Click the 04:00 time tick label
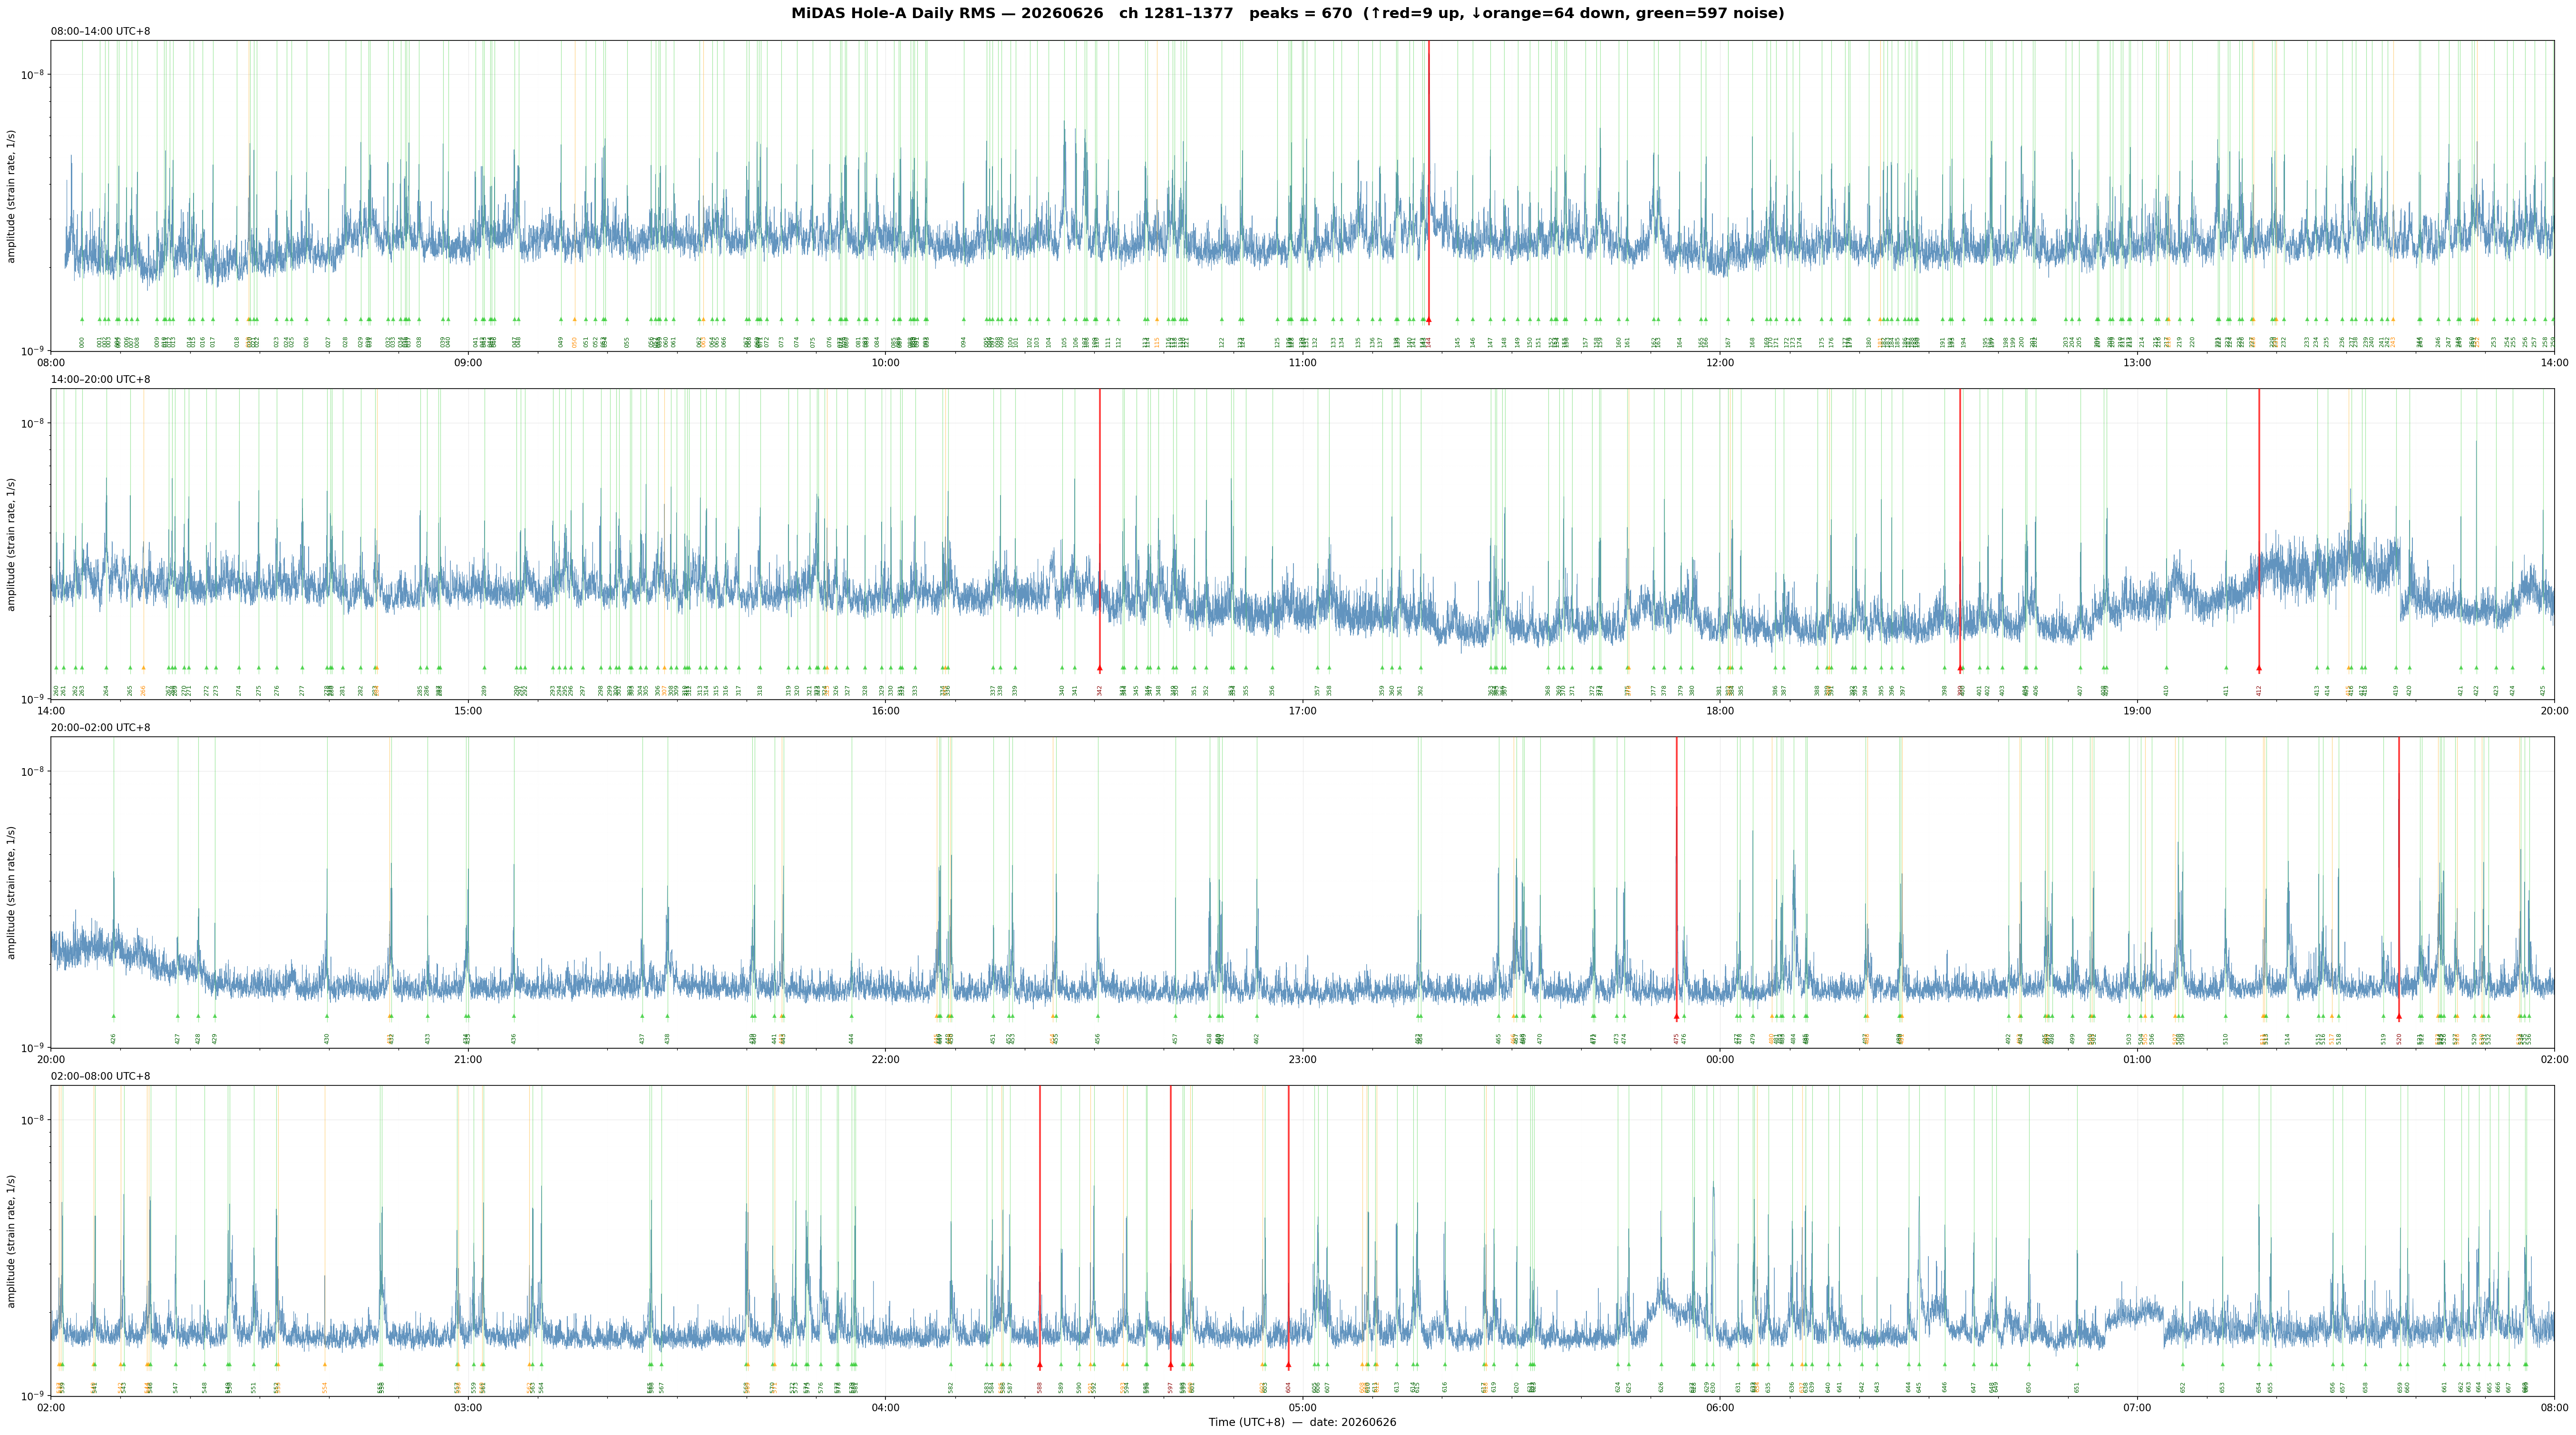2576x1435 pixels. point(885,1408)
